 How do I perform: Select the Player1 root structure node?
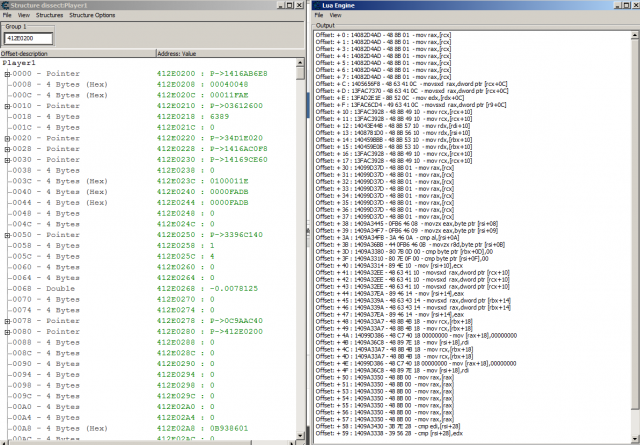coord(19,62)
